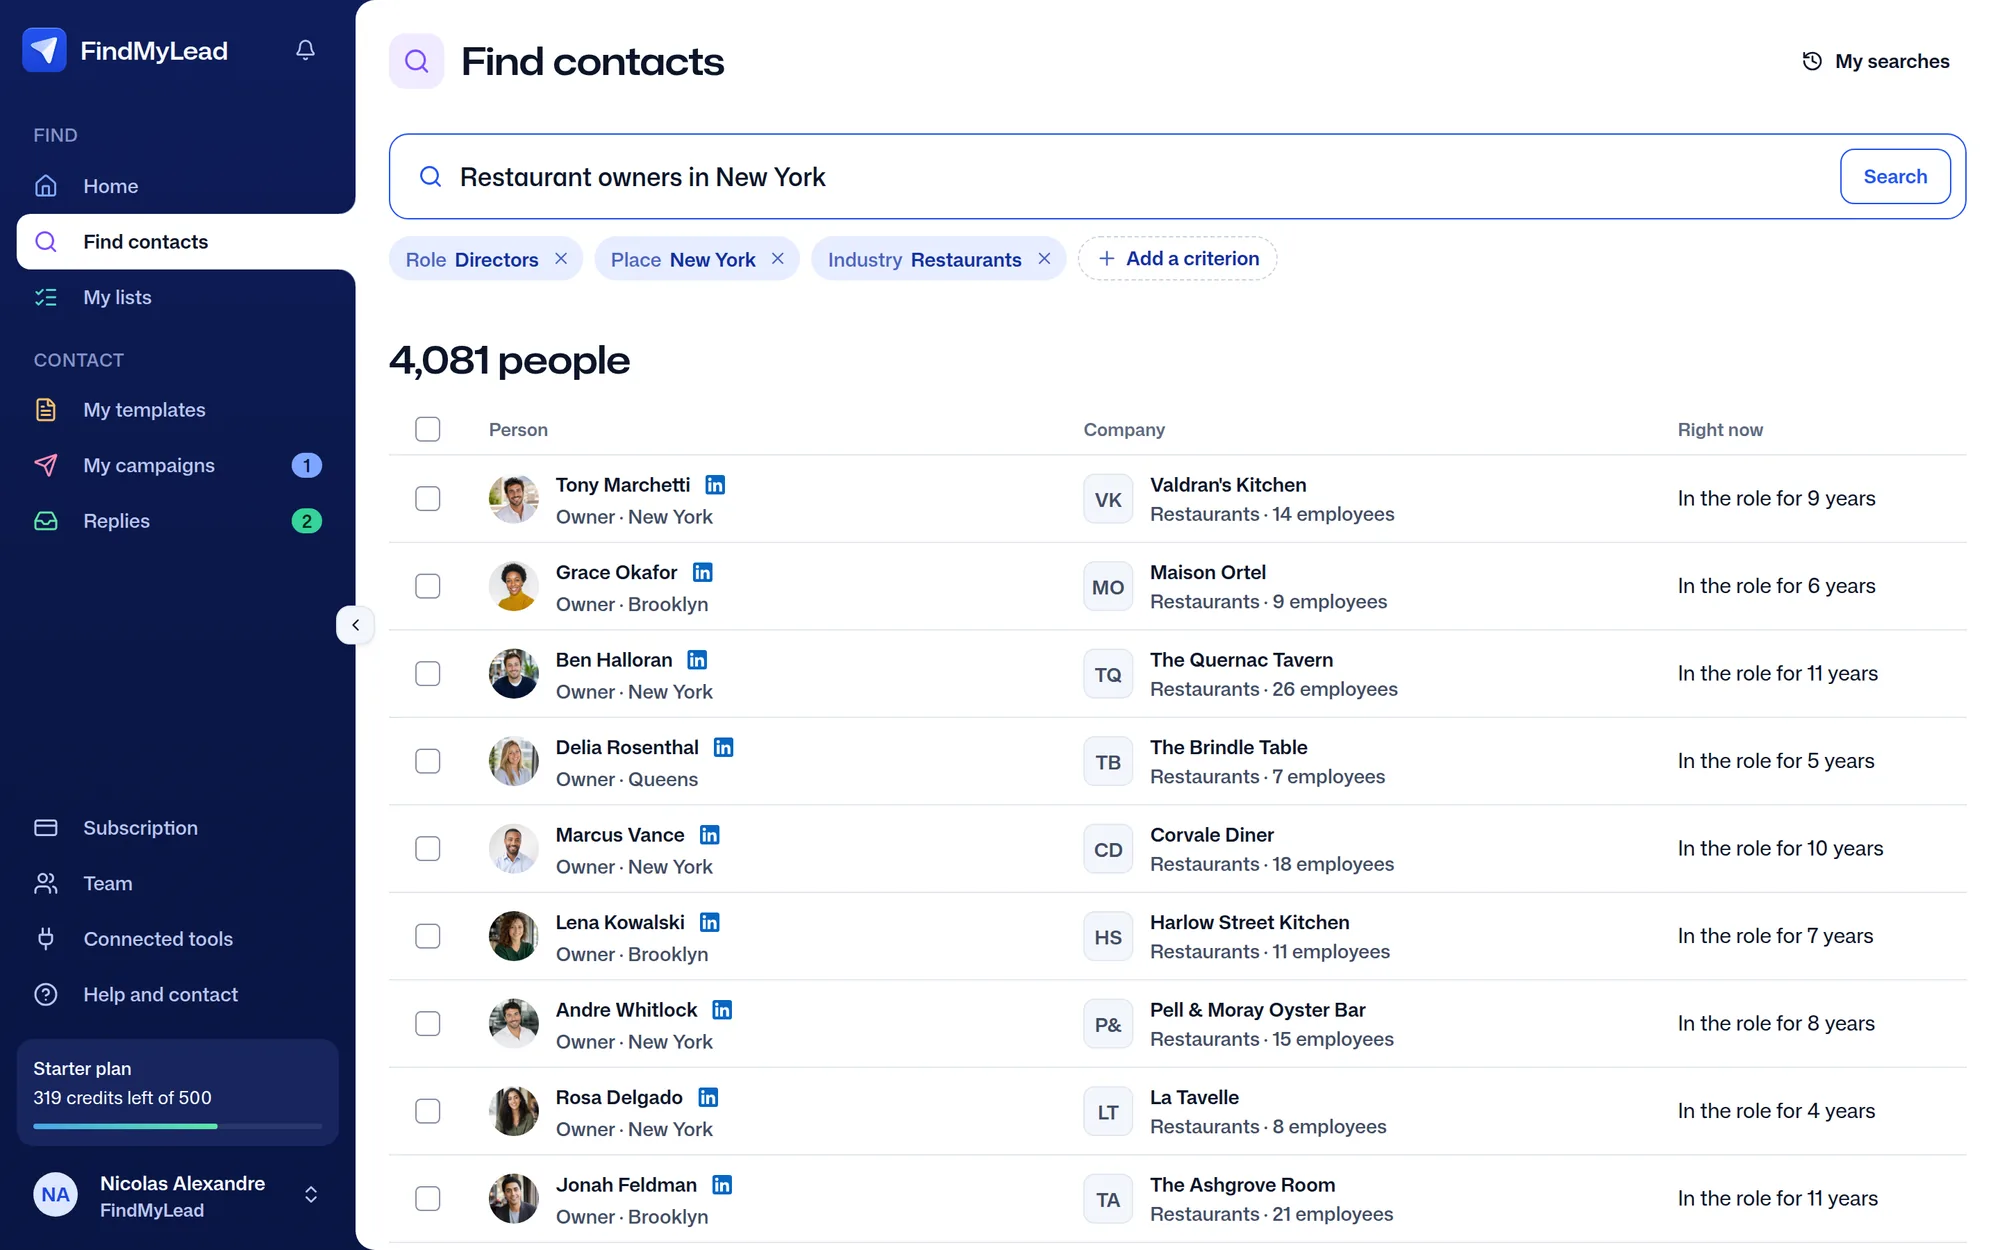Open Delia Rosenthal's LinkedIn icon
The image size is (2000, 1250).
[x=724, y=747]
